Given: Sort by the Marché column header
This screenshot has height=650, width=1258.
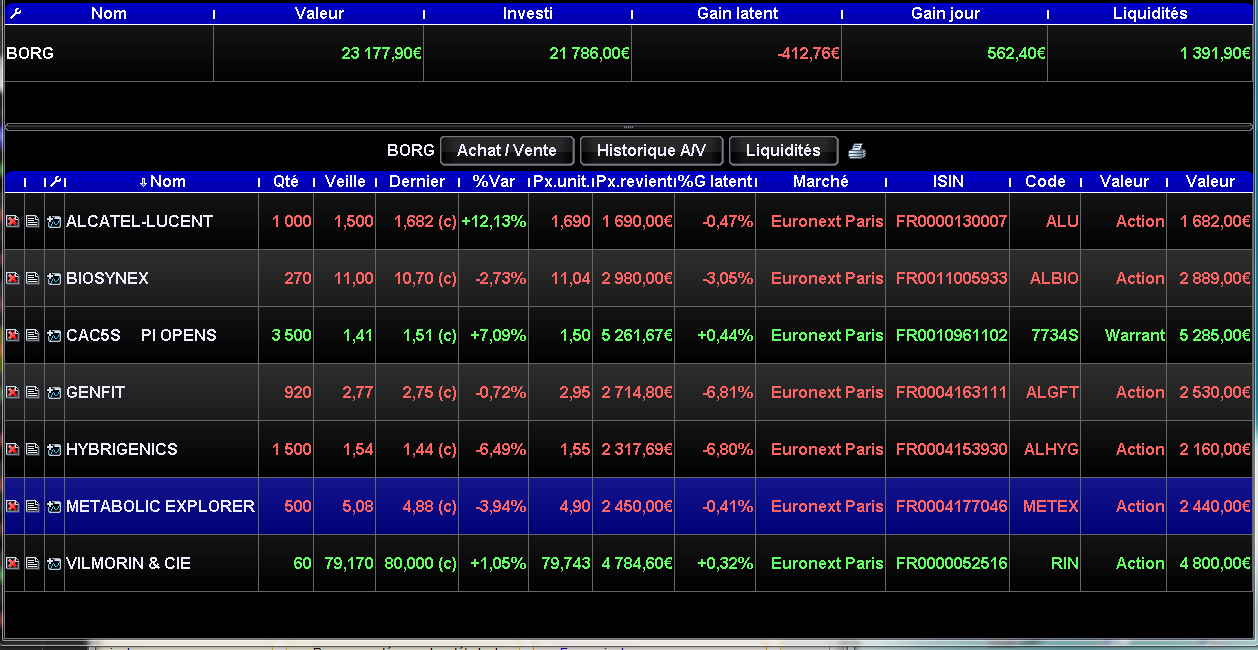Looking at the screenshot, I should coord(821,181).
